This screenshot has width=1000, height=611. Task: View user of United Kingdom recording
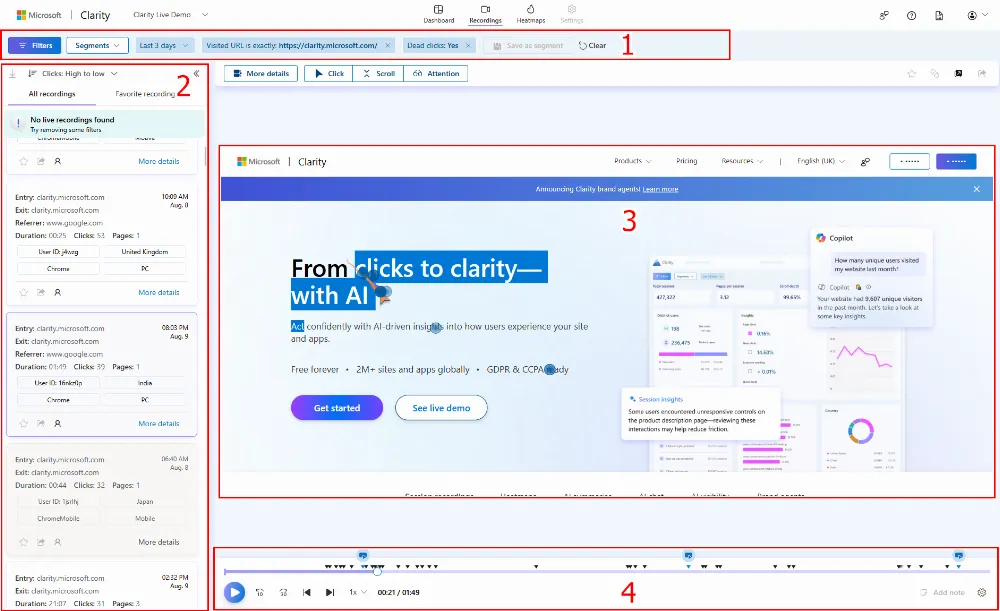57,292
